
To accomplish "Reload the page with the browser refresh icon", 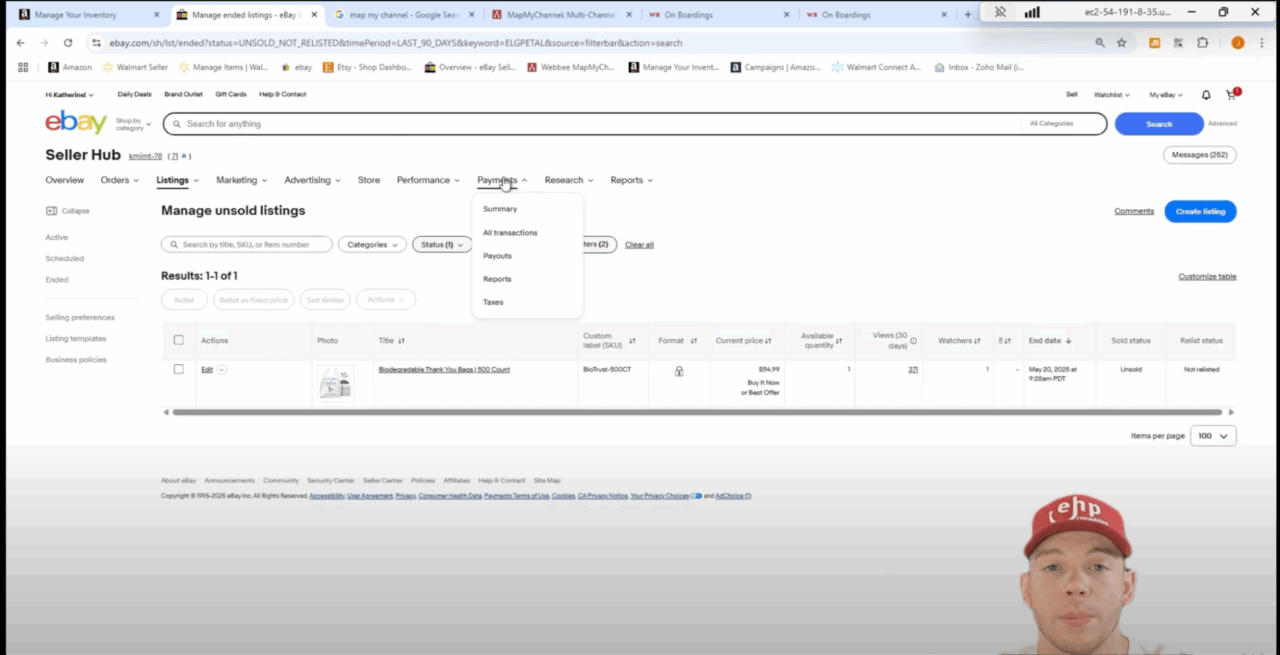I will point(68,43).
